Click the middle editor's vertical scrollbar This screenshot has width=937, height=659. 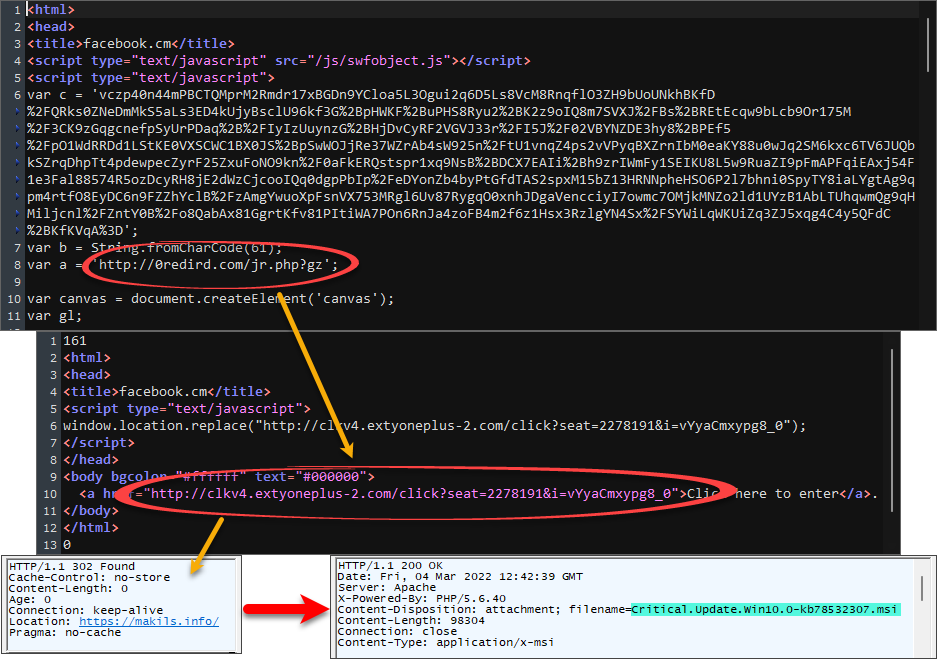coord(892,430)
